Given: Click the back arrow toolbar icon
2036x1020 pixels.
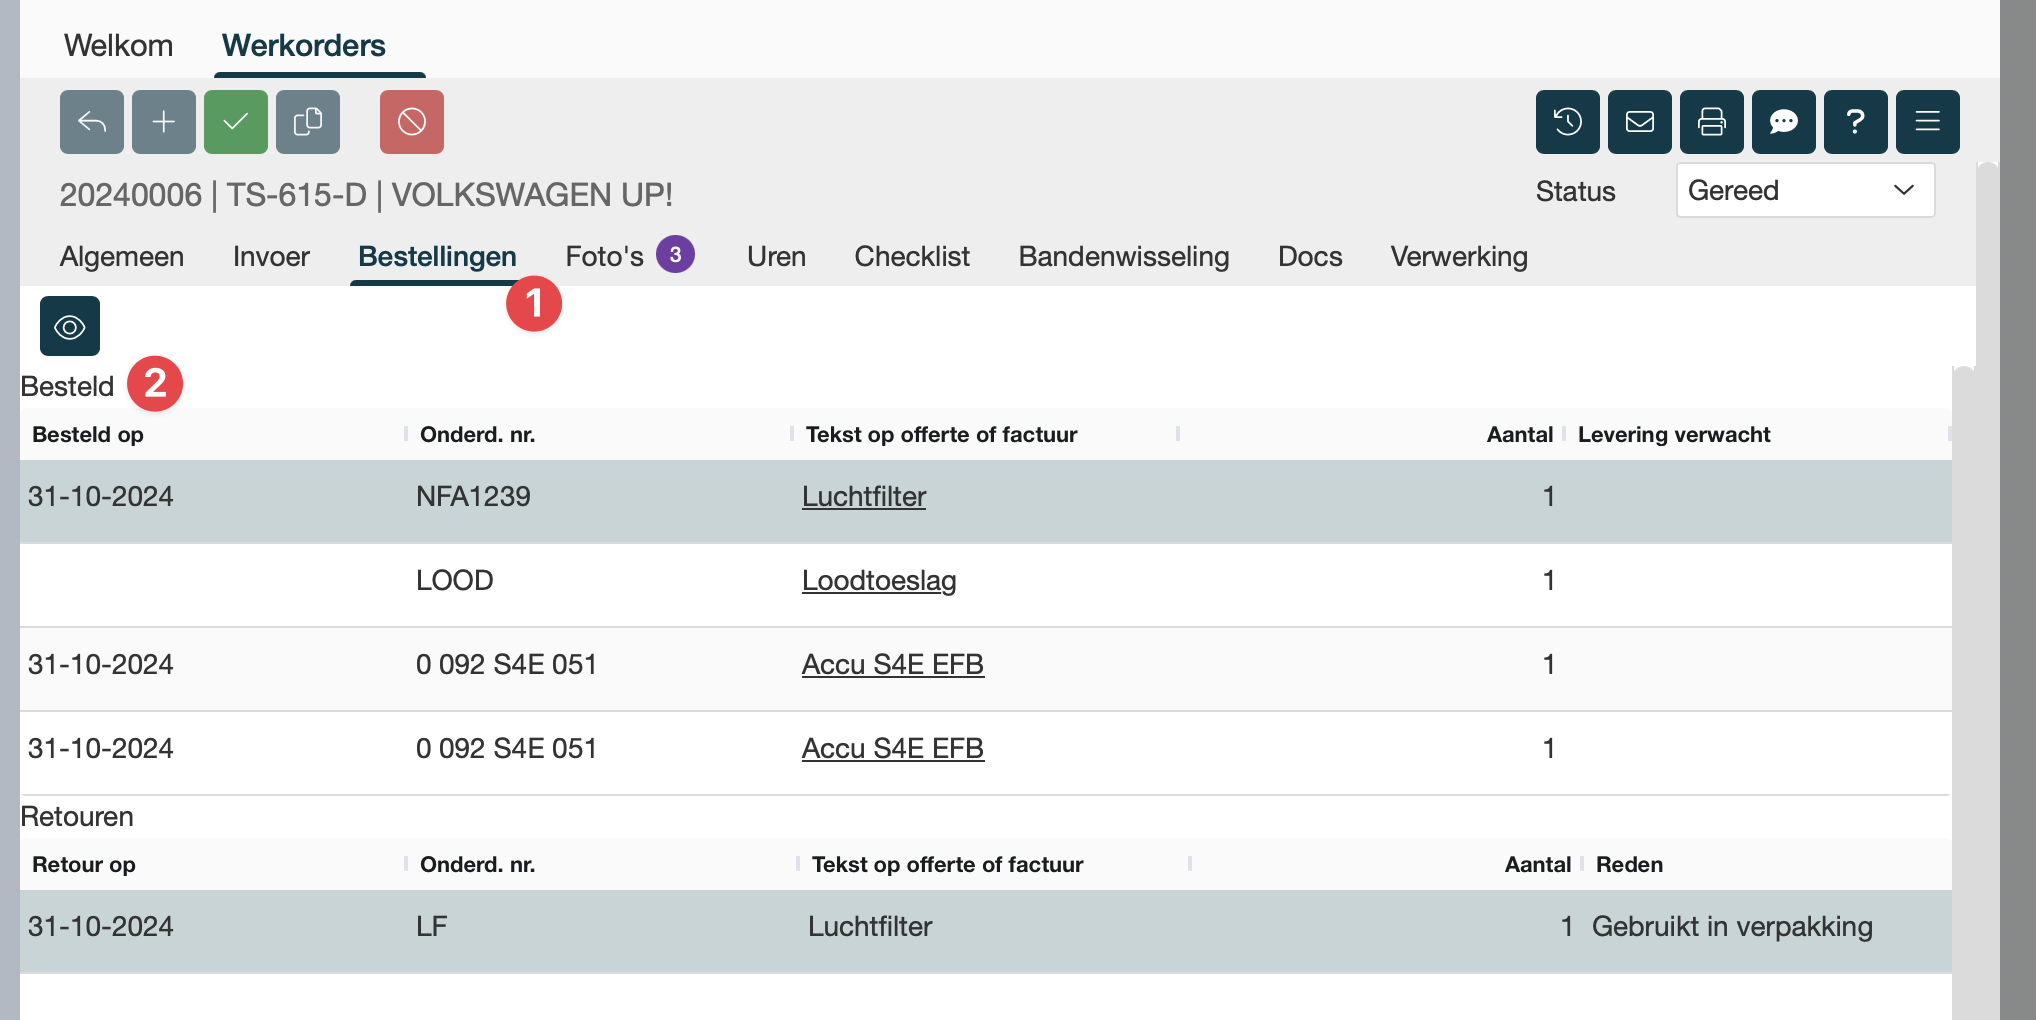Looking at the screenshot, I should [x=92, y=122].
